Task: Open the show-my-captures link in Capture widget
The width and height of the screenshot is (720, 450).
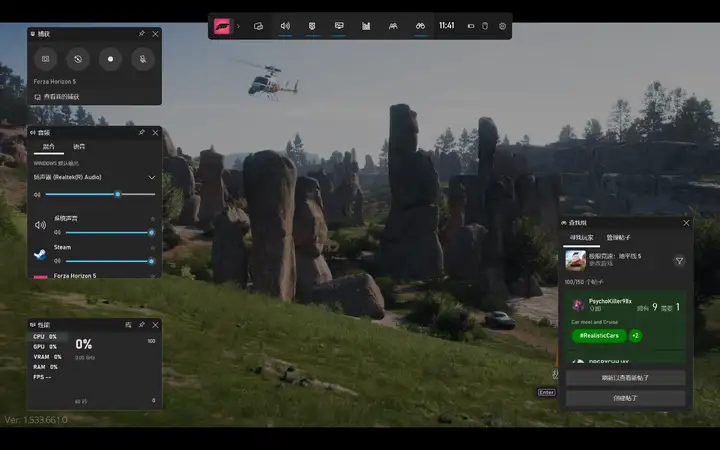Action: pos(57,97)
